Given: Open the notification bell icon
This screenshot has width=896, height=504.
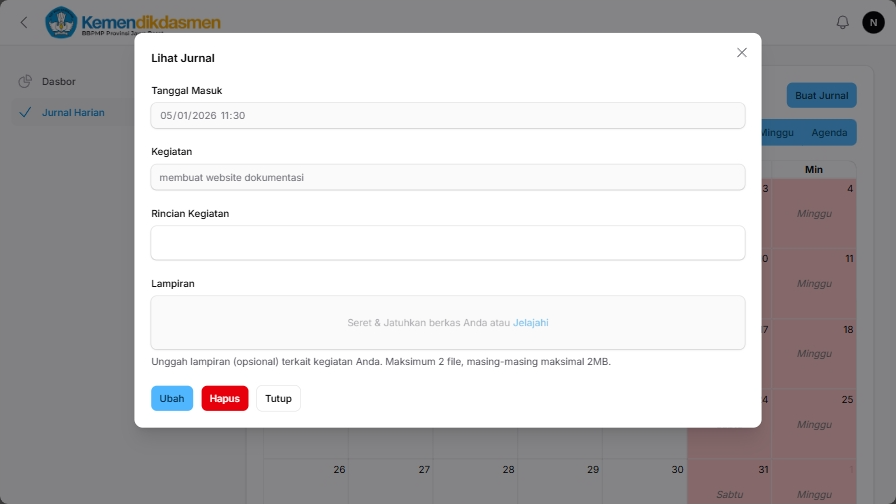Looking at the screenshot, I should tap(842, 22).
